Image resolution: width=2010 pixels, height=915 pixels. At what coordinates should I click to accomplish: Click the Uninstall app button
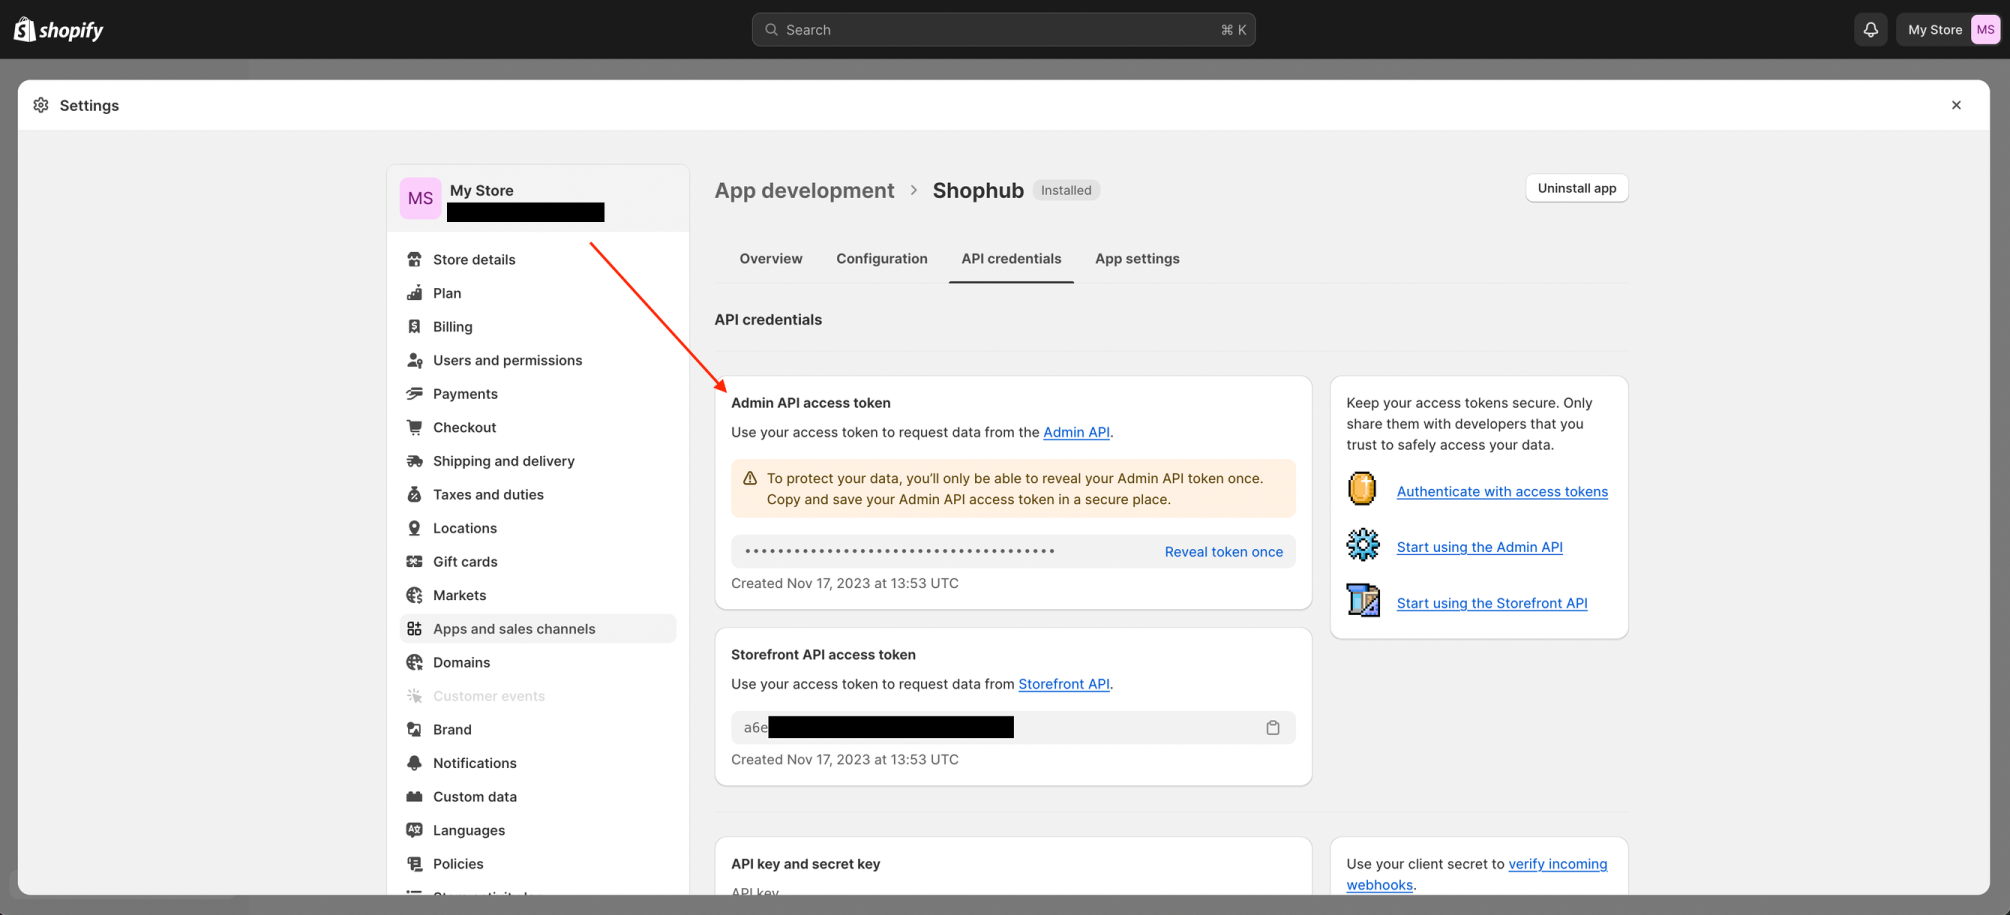pyautogui.click(x=1576, y=188)
